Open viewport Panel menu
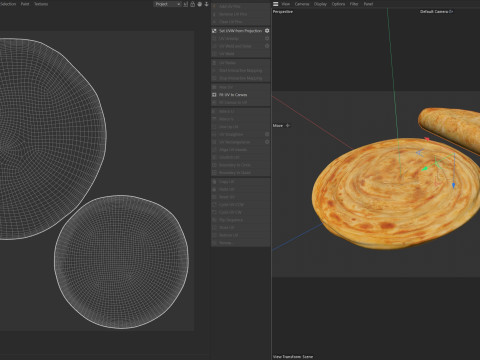 [368, 4]
